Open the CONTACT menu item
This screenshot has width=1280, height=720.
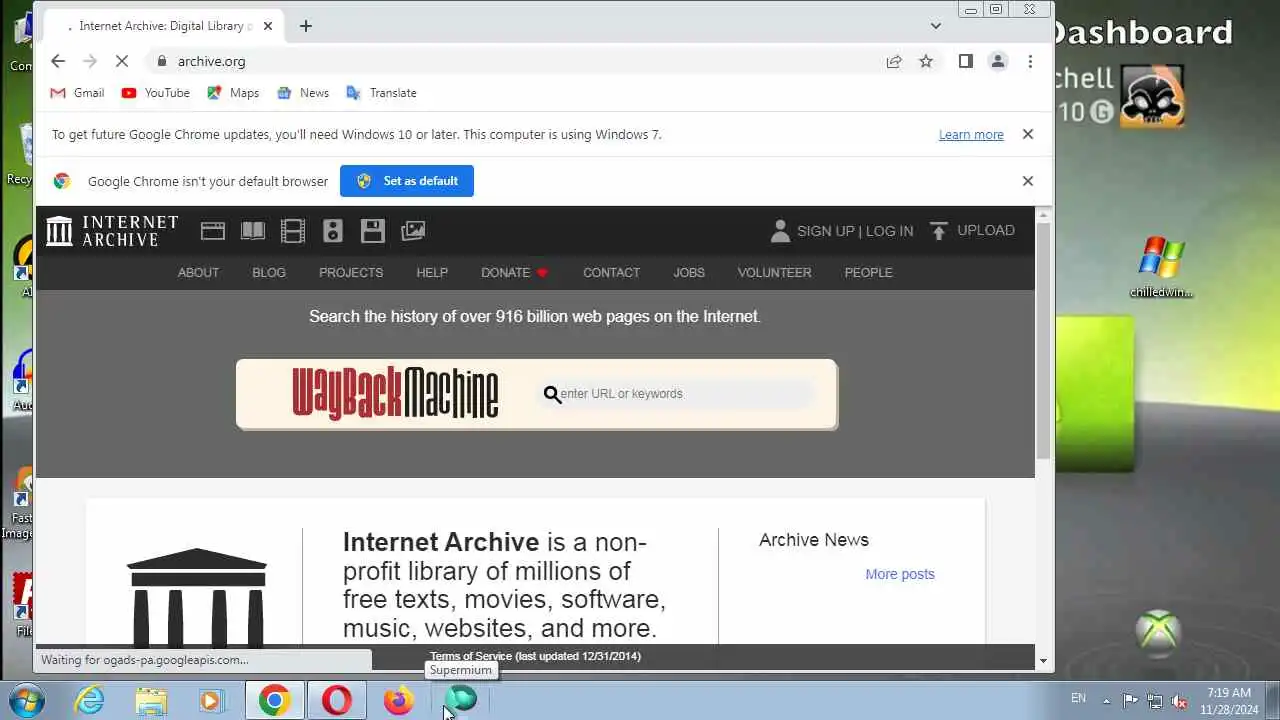tap(611, 272)
